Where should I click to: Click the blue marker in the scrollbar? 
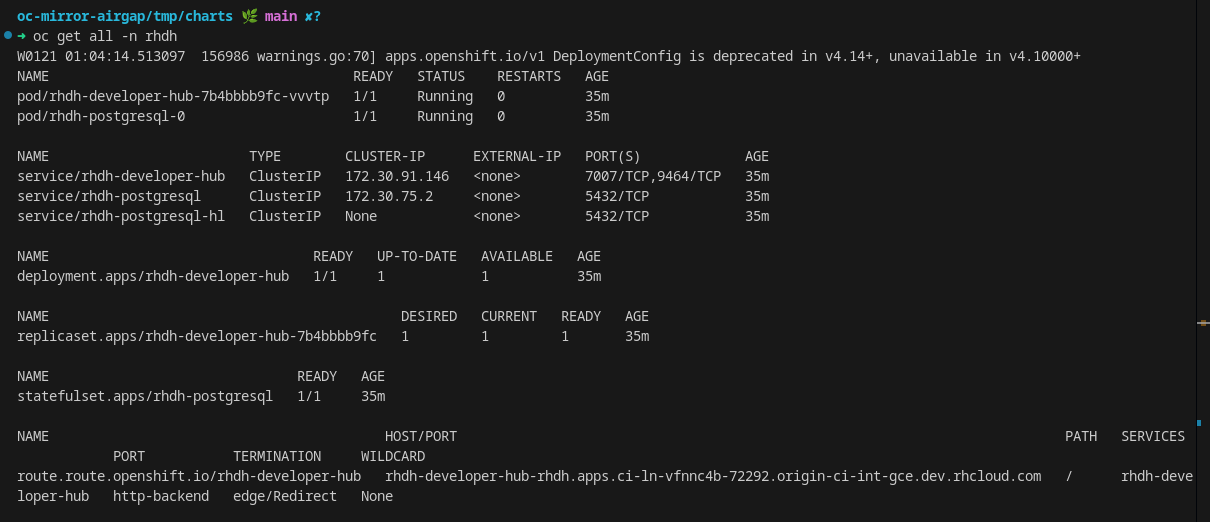pyautogui.click(x=1199, y=422)
